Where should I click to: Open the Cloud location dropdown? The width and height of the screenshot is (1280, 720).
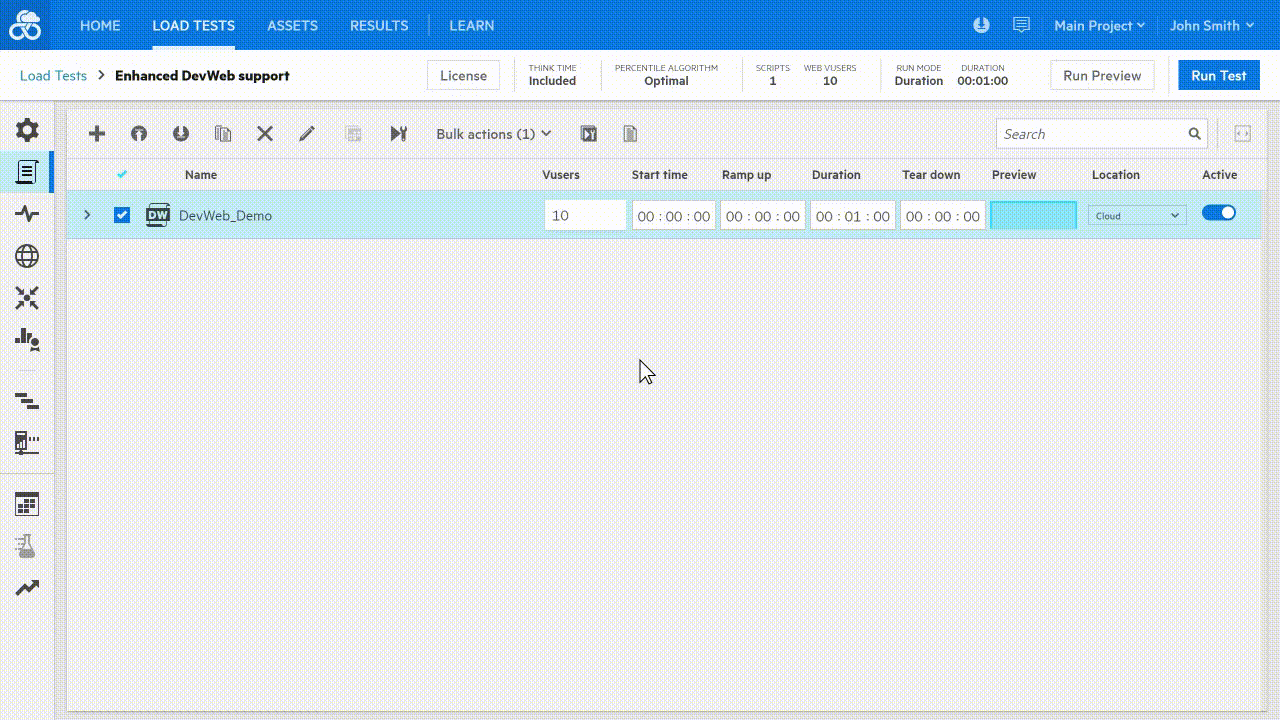point(1136,215)
